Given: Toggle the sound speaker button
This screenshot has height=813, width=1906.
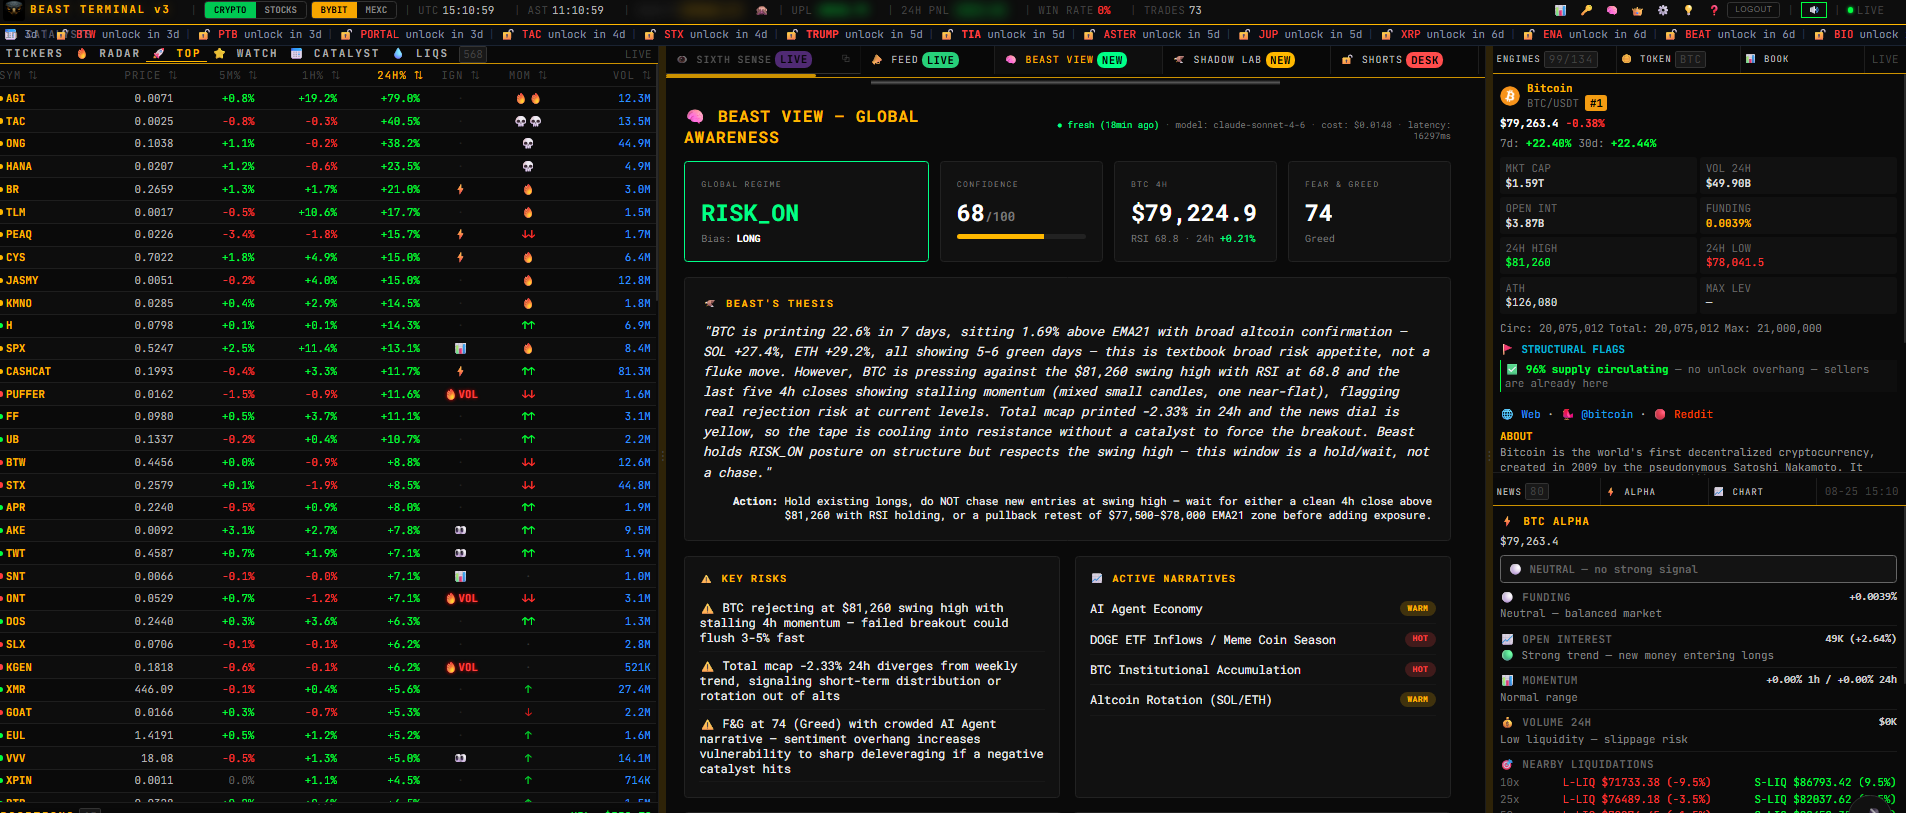Looking at the screenshot, I should pyautogui.click(x=1814, y=10).
